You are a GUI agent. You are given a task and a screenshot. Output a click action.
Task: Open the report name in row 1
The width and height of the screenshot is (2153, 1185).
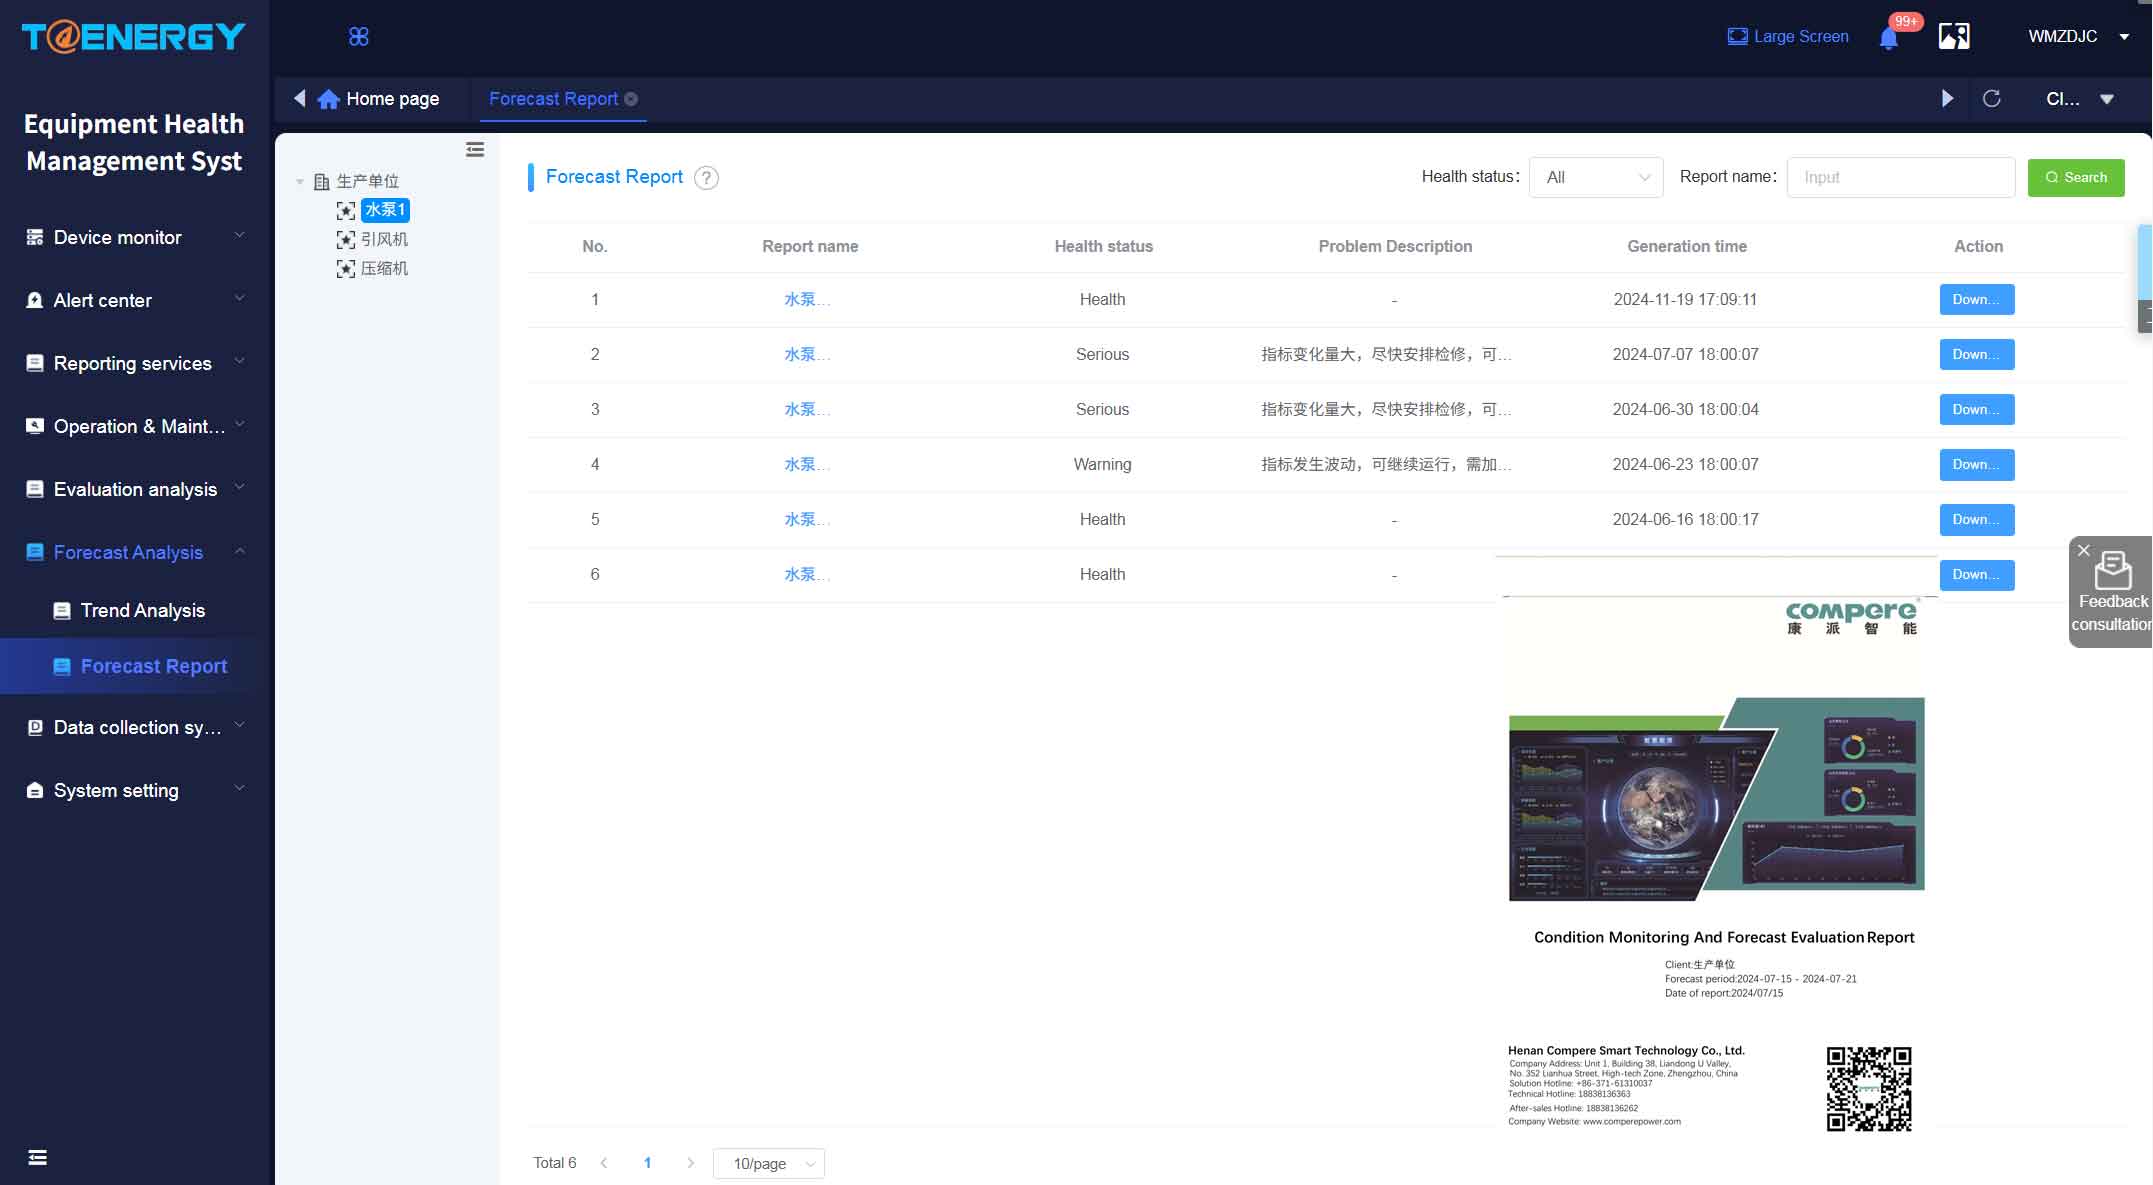[807, 299]
